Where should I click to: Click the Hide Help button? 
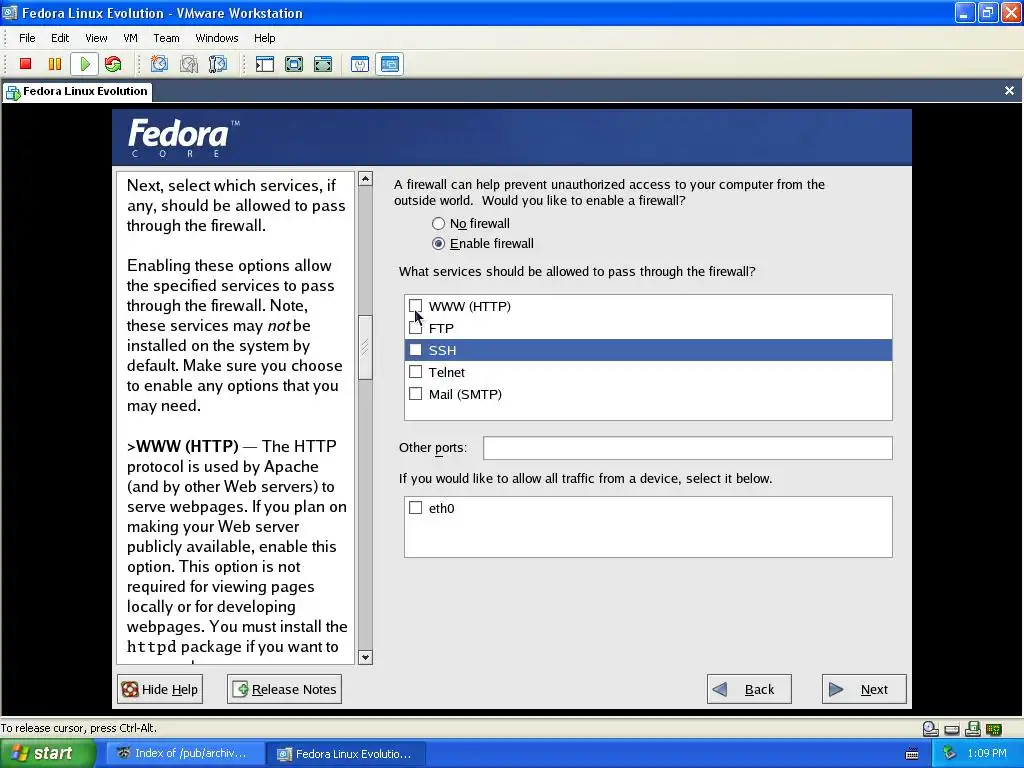(x=160, y=689)
